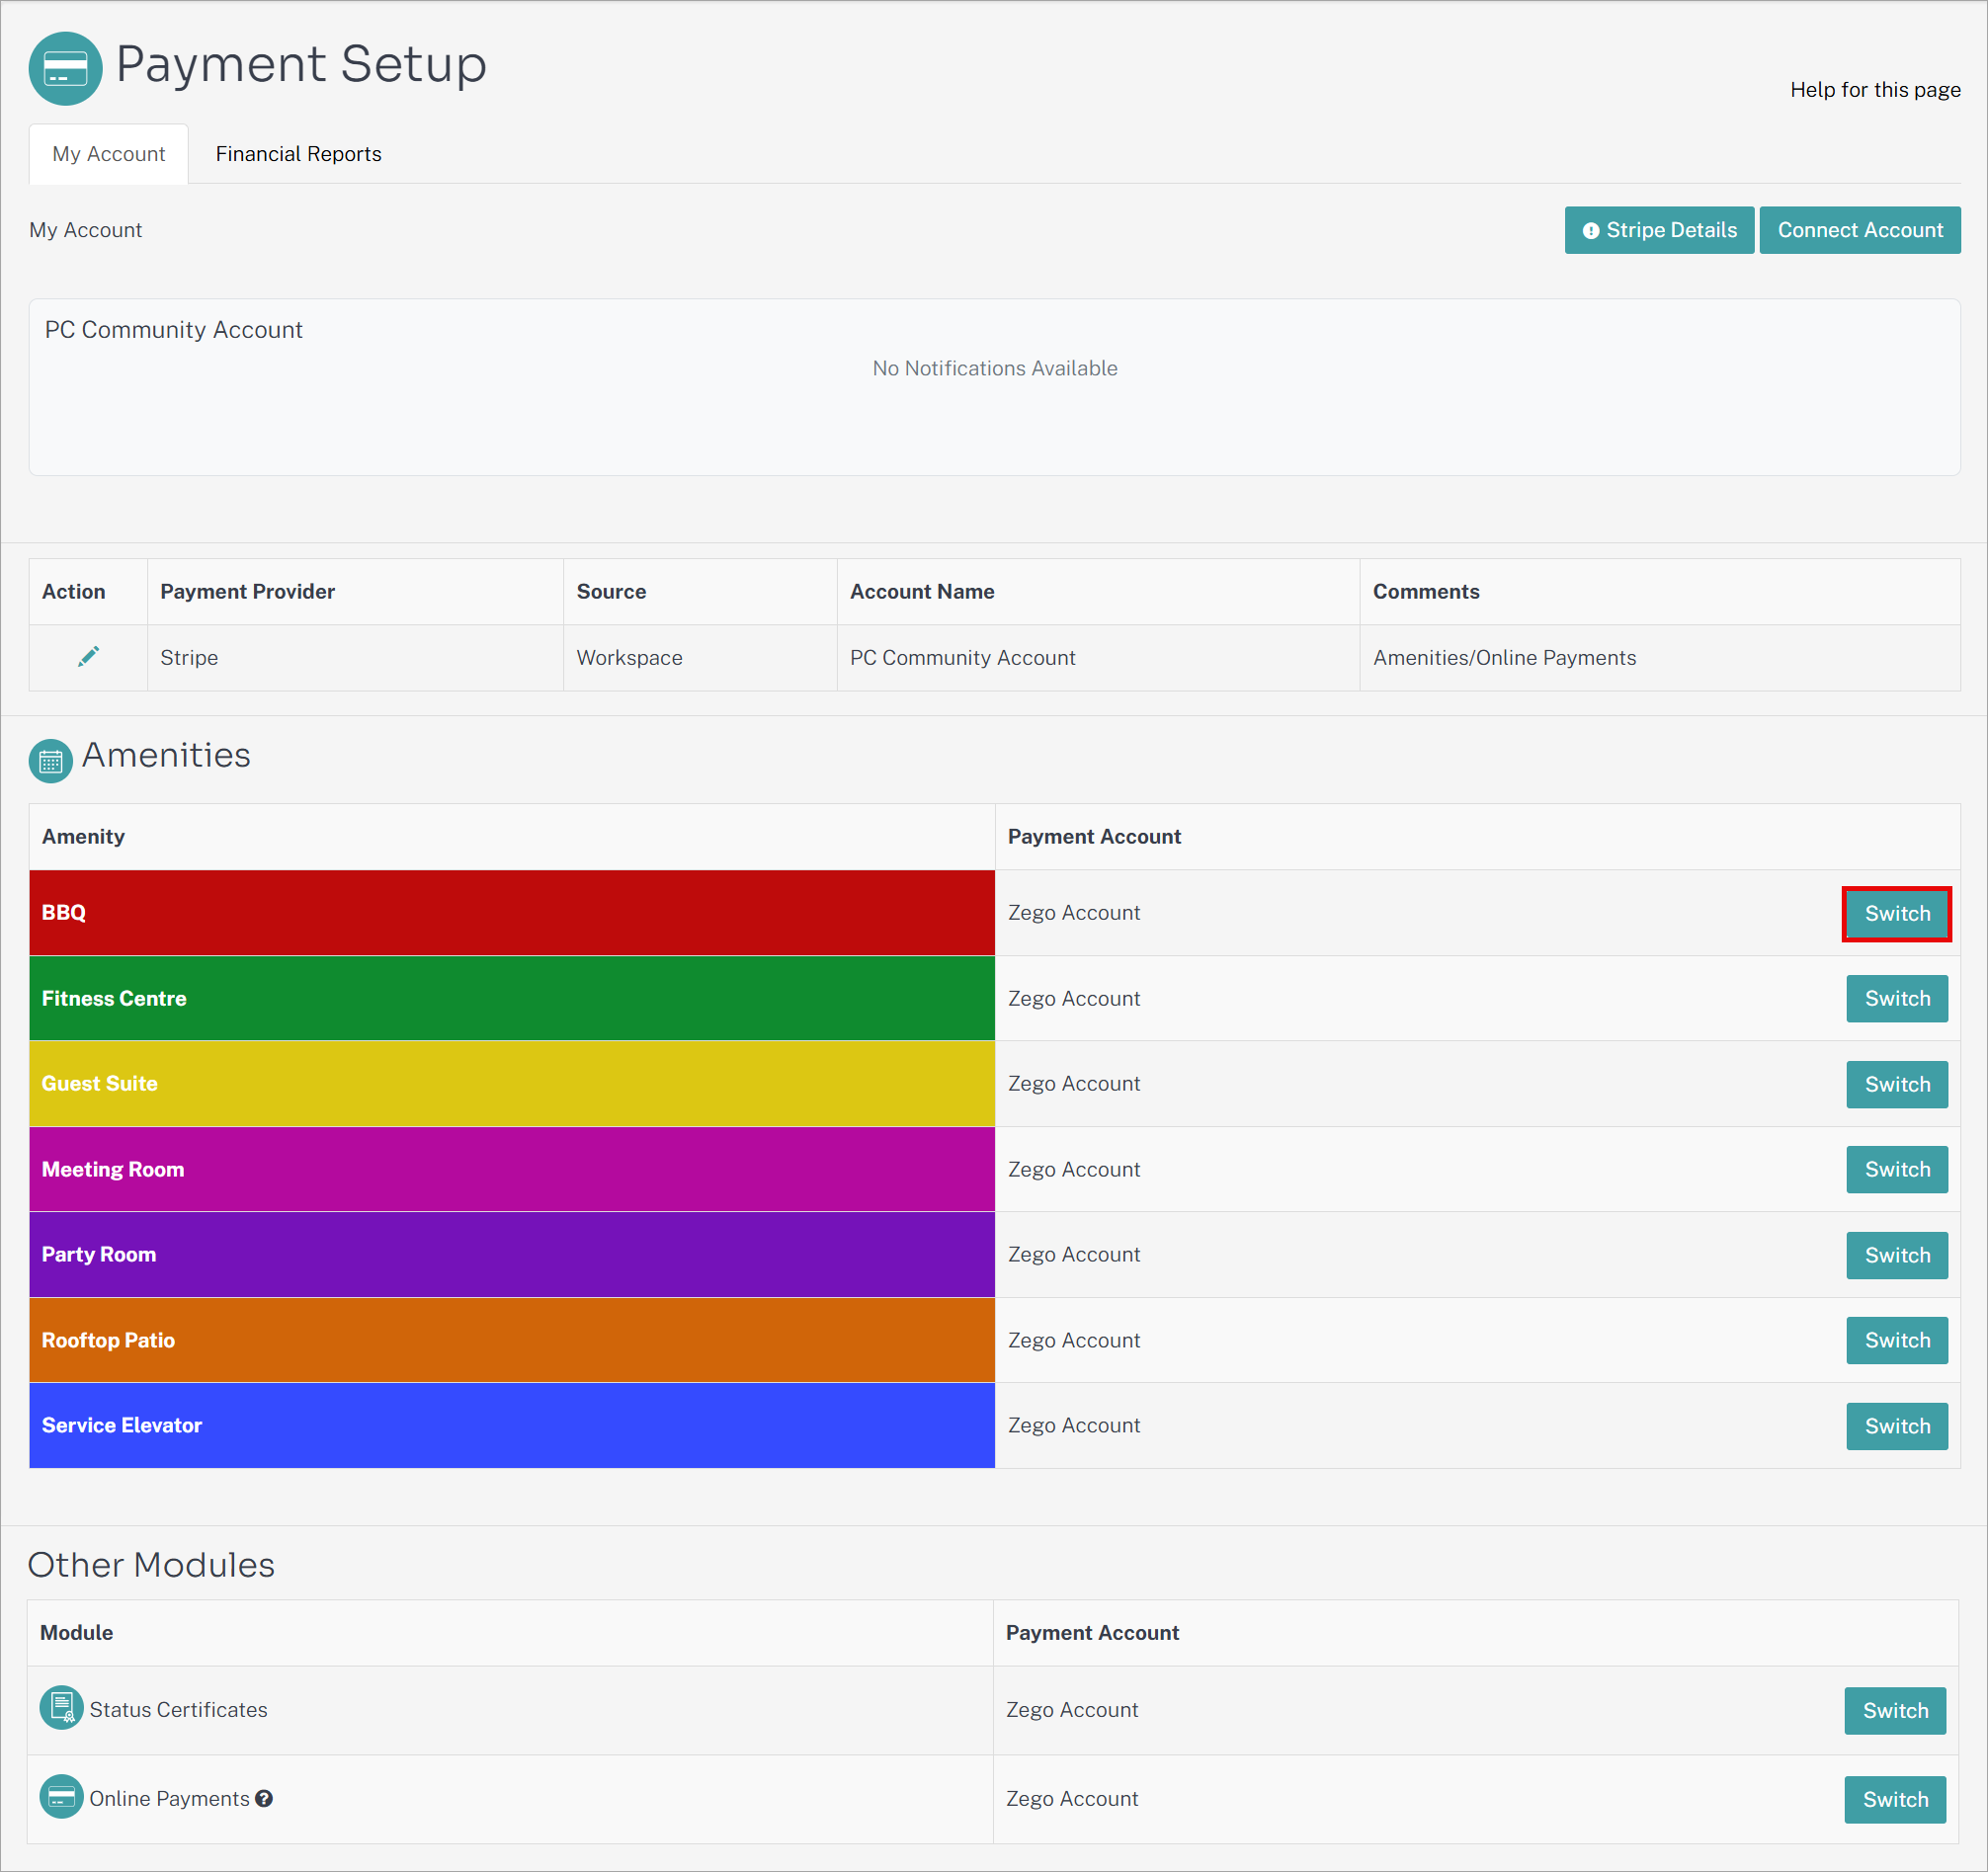Select the My Account tab
The width and height of the screenshot is (1988, 1872).
pyautogui.click(x=109, y=154)
